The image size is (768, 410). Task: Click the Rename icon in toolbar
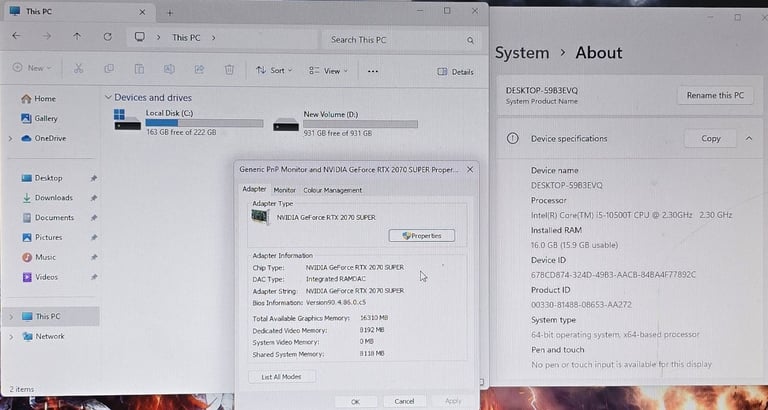click(x=169, y=70)
